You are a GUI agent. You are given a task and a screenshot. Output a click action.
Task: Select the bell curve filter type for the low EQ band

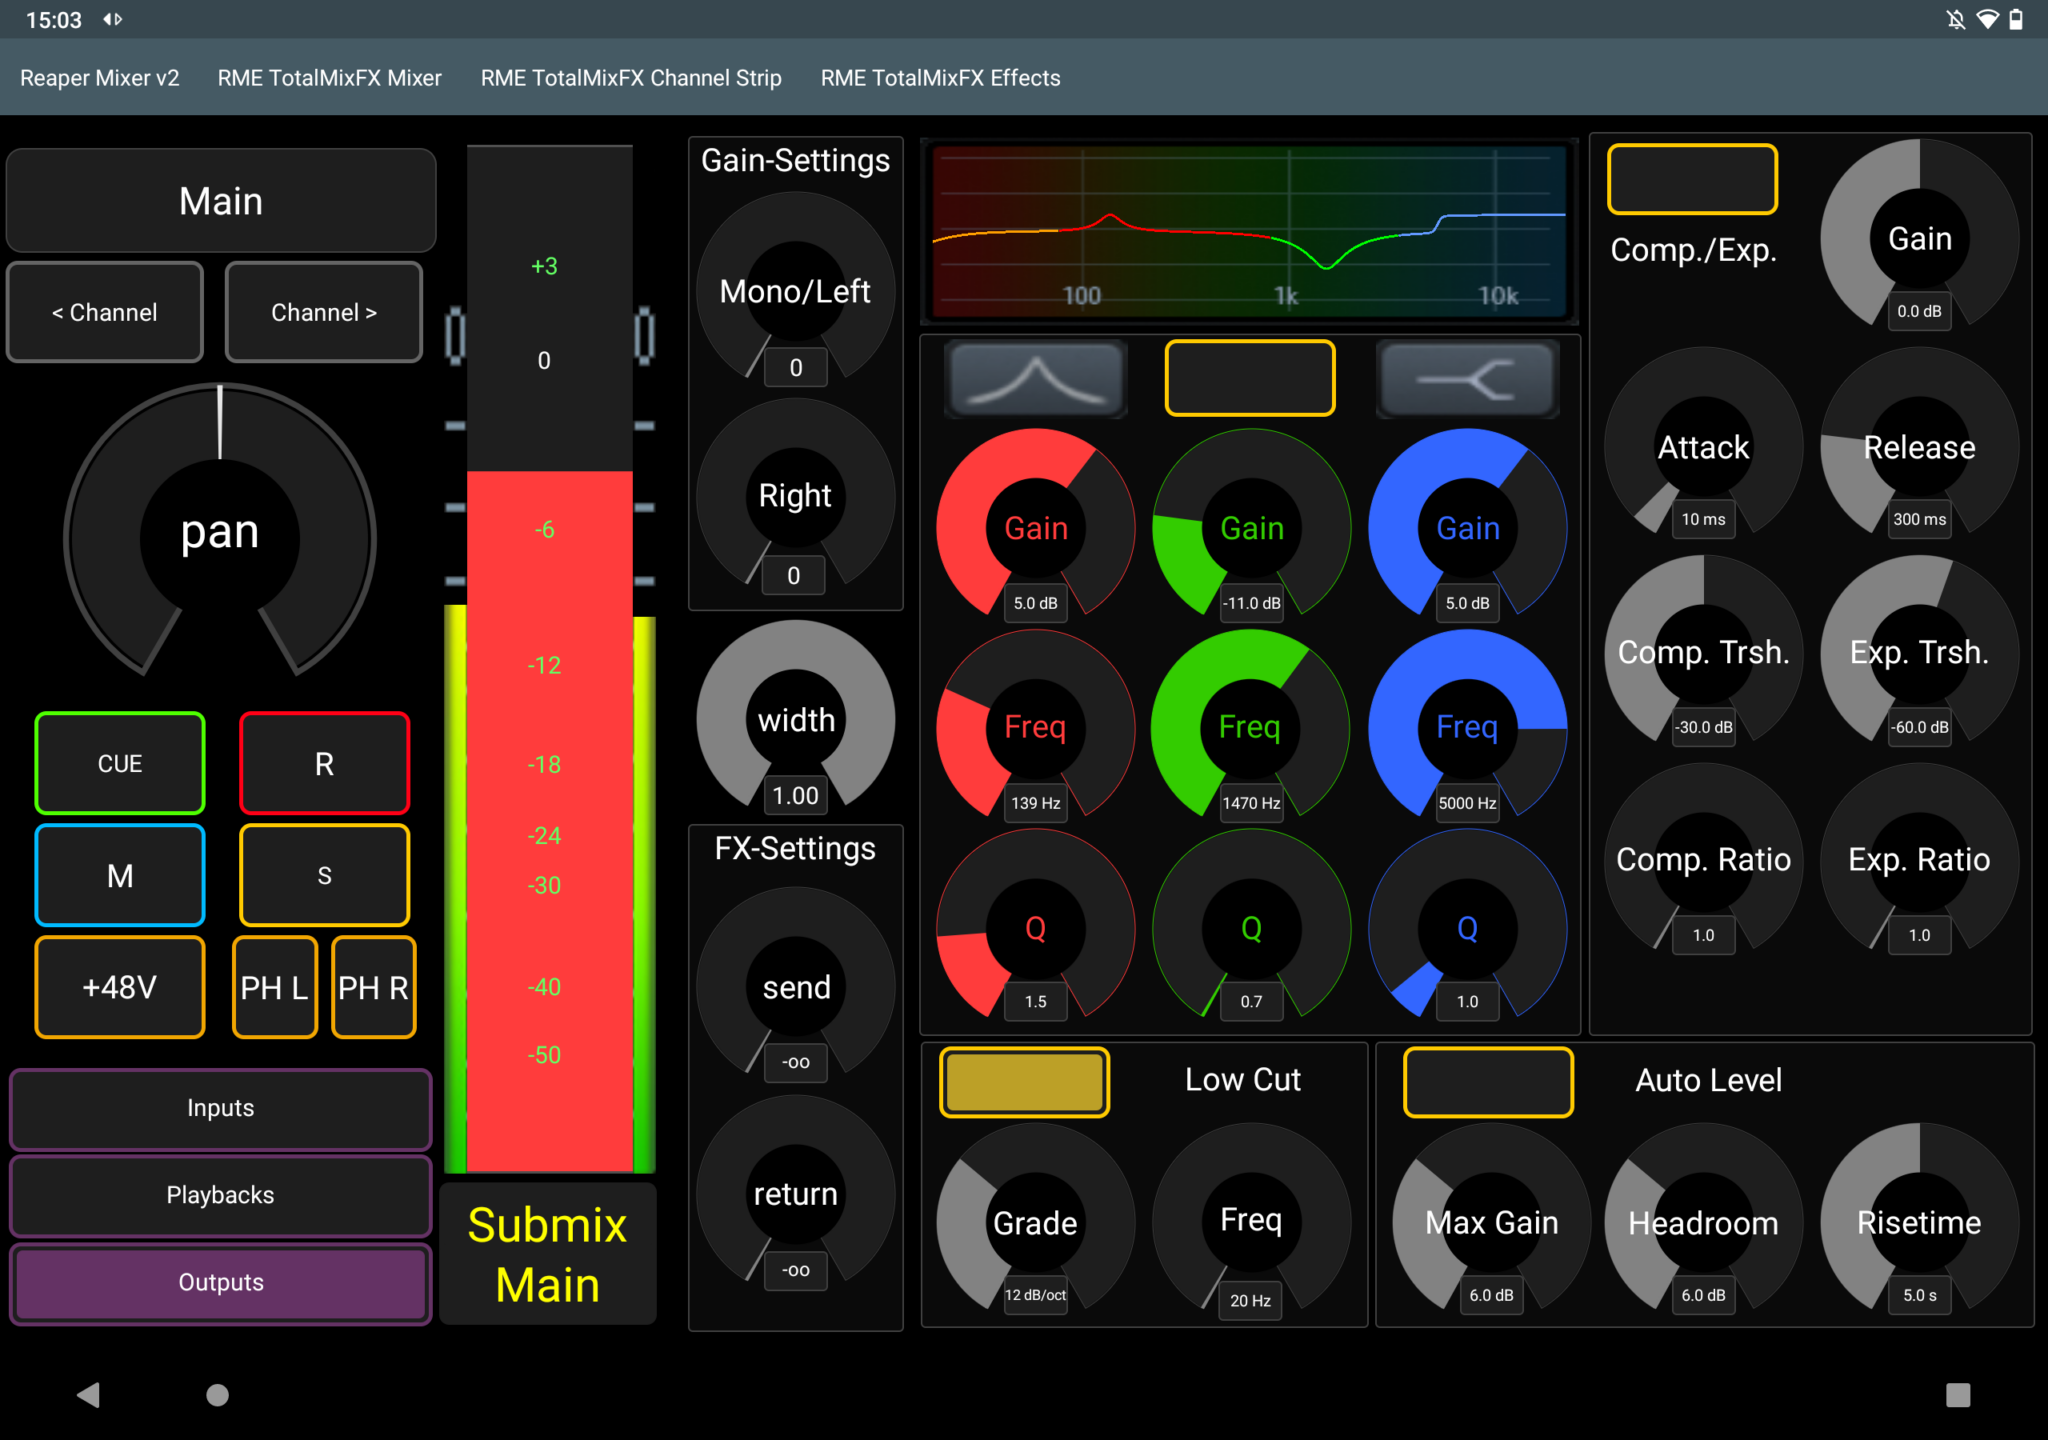[x=1035, y=378]
